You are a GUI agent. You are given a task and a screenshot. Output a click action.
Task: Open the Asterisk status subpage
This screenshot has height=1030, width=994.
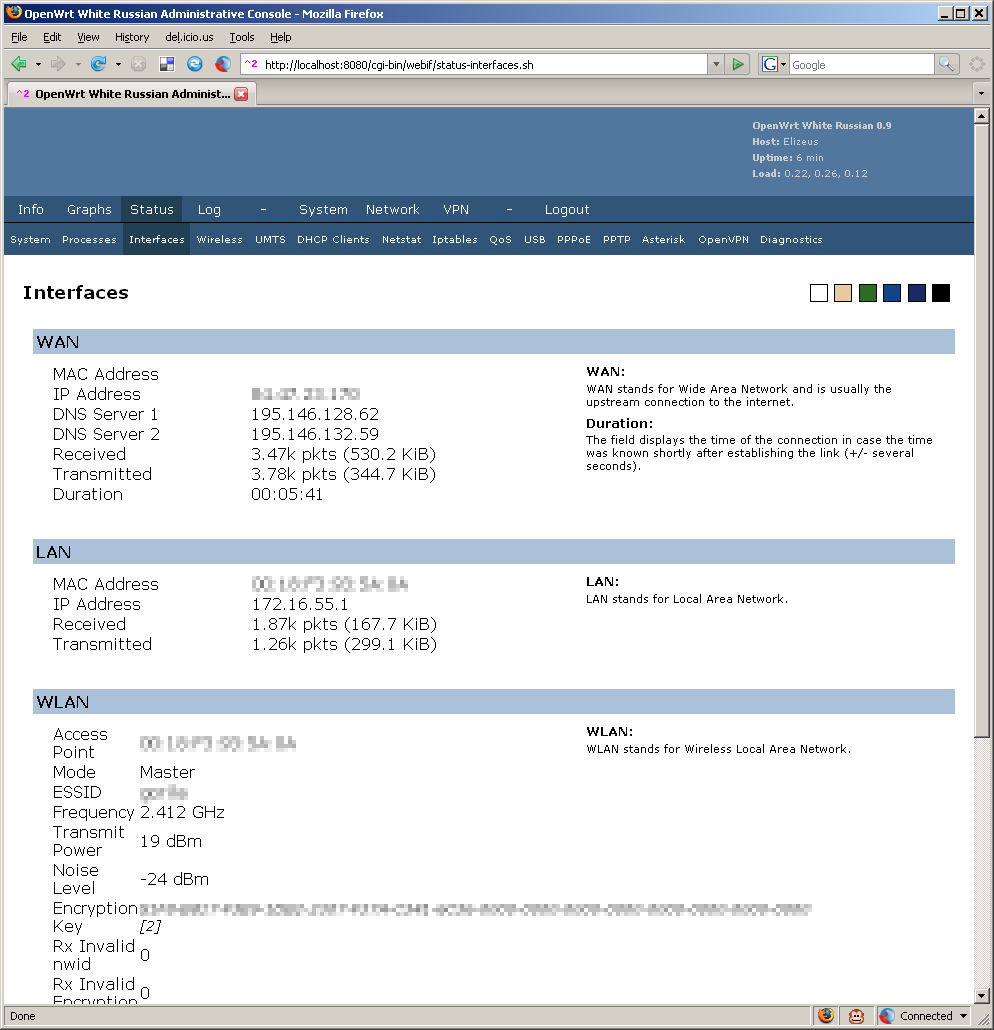(663, 240)
